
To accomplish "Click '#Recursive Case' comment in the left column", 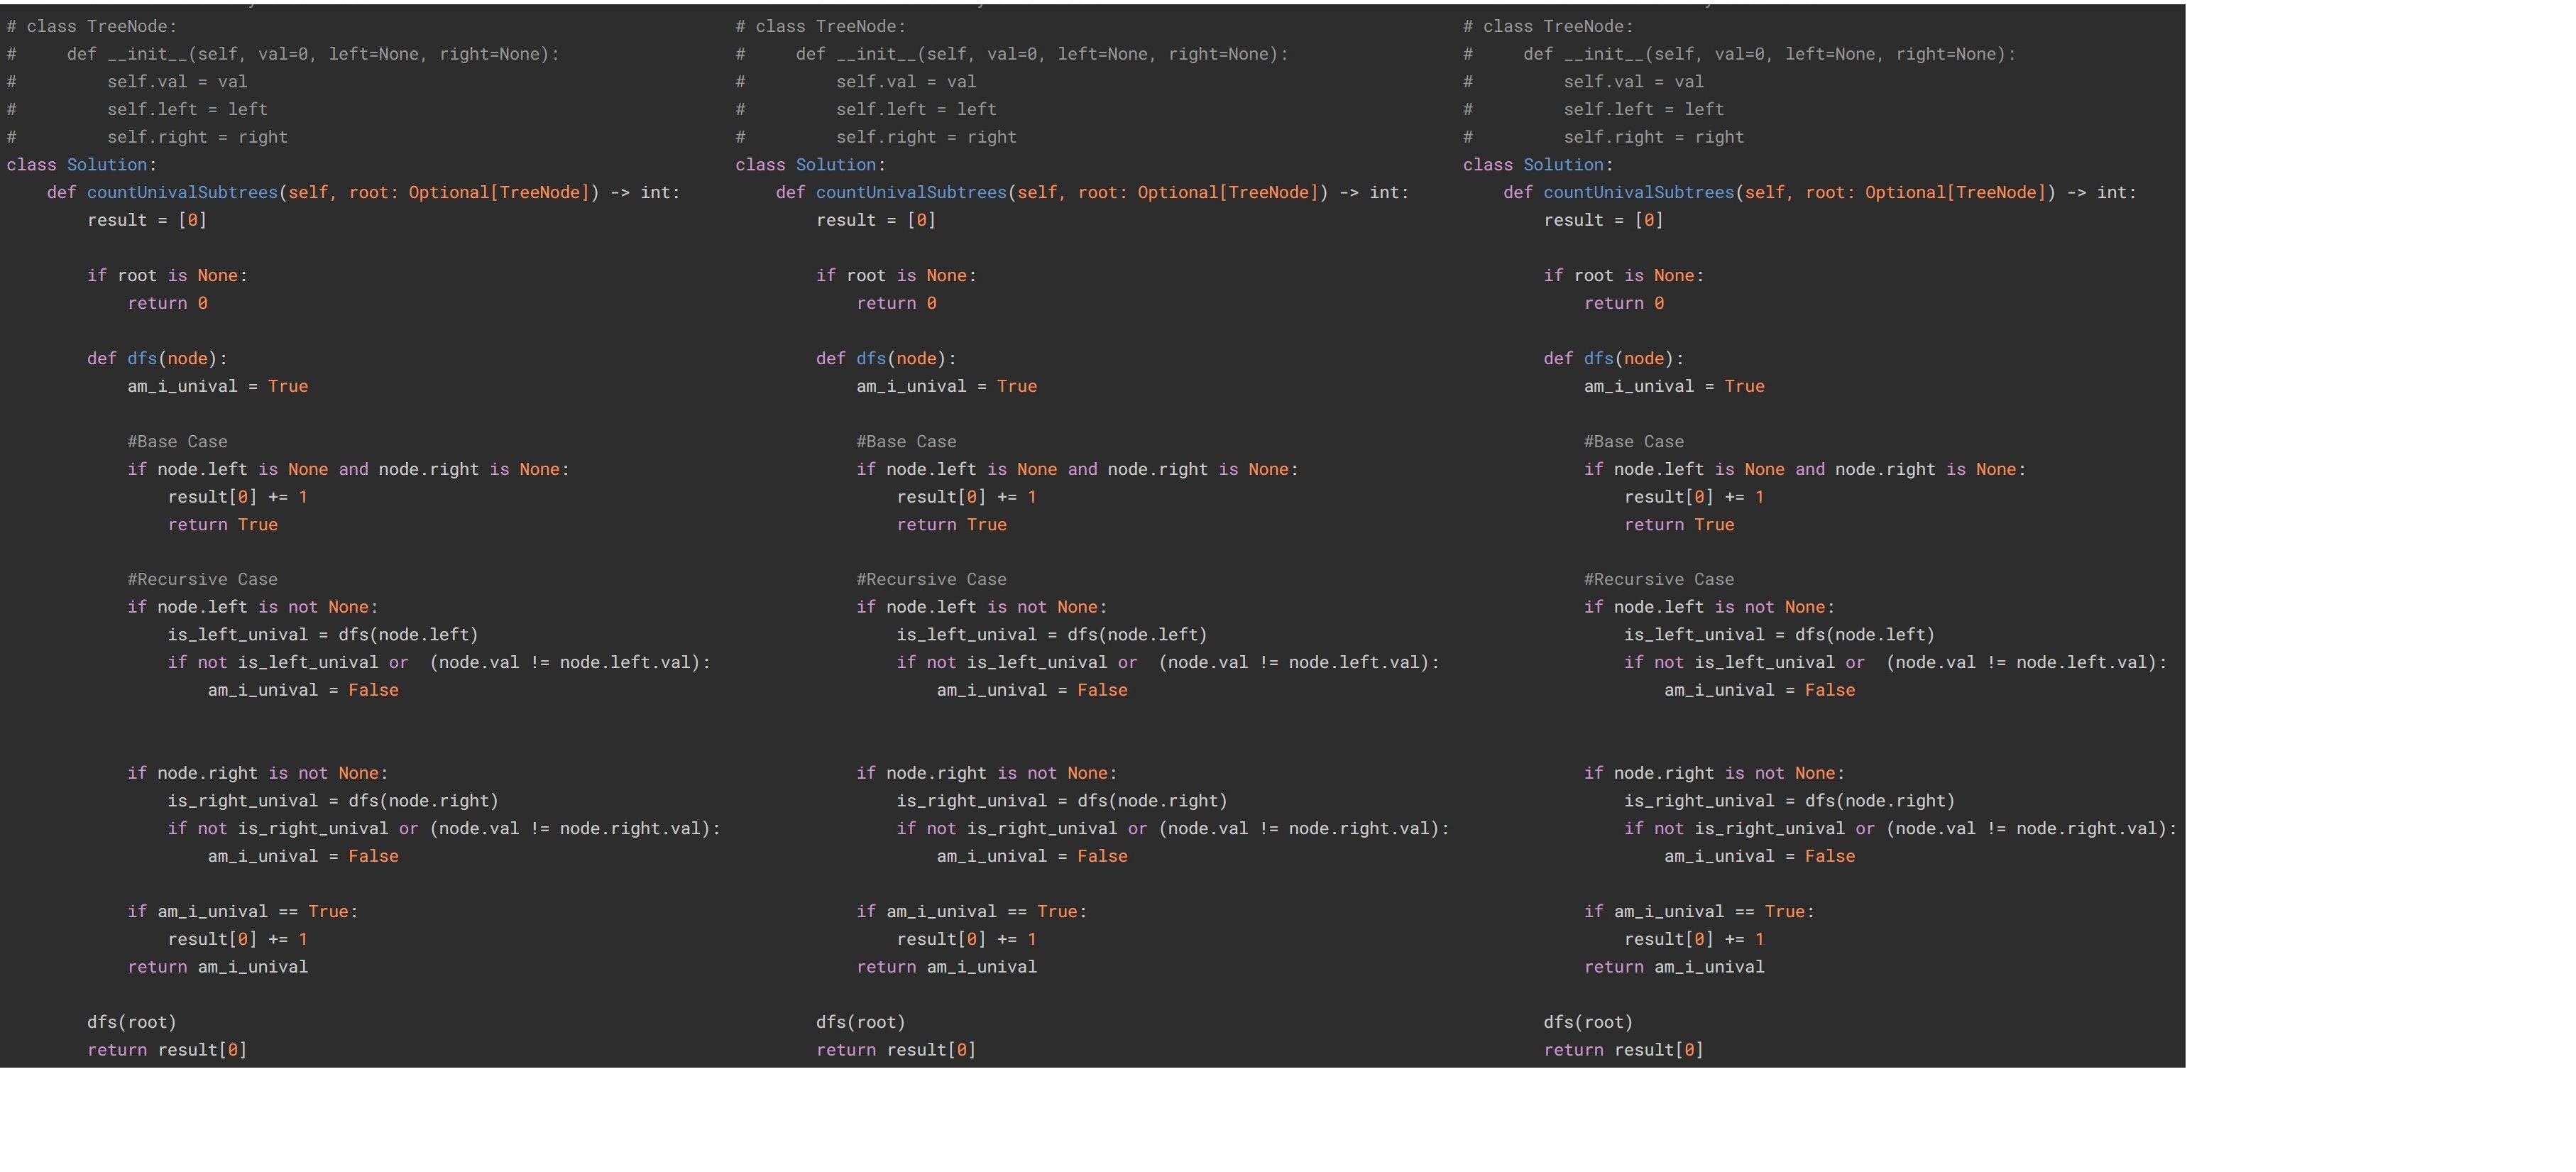I will [x=202, y=580].
